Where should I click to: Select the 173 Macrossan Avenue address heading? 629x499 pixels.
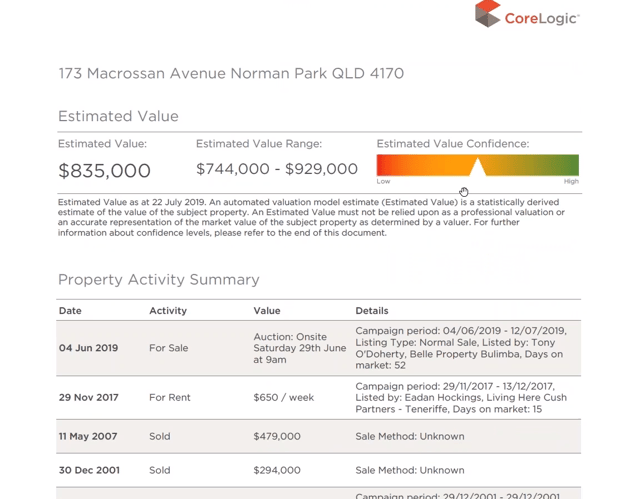(x=231, y=74)
